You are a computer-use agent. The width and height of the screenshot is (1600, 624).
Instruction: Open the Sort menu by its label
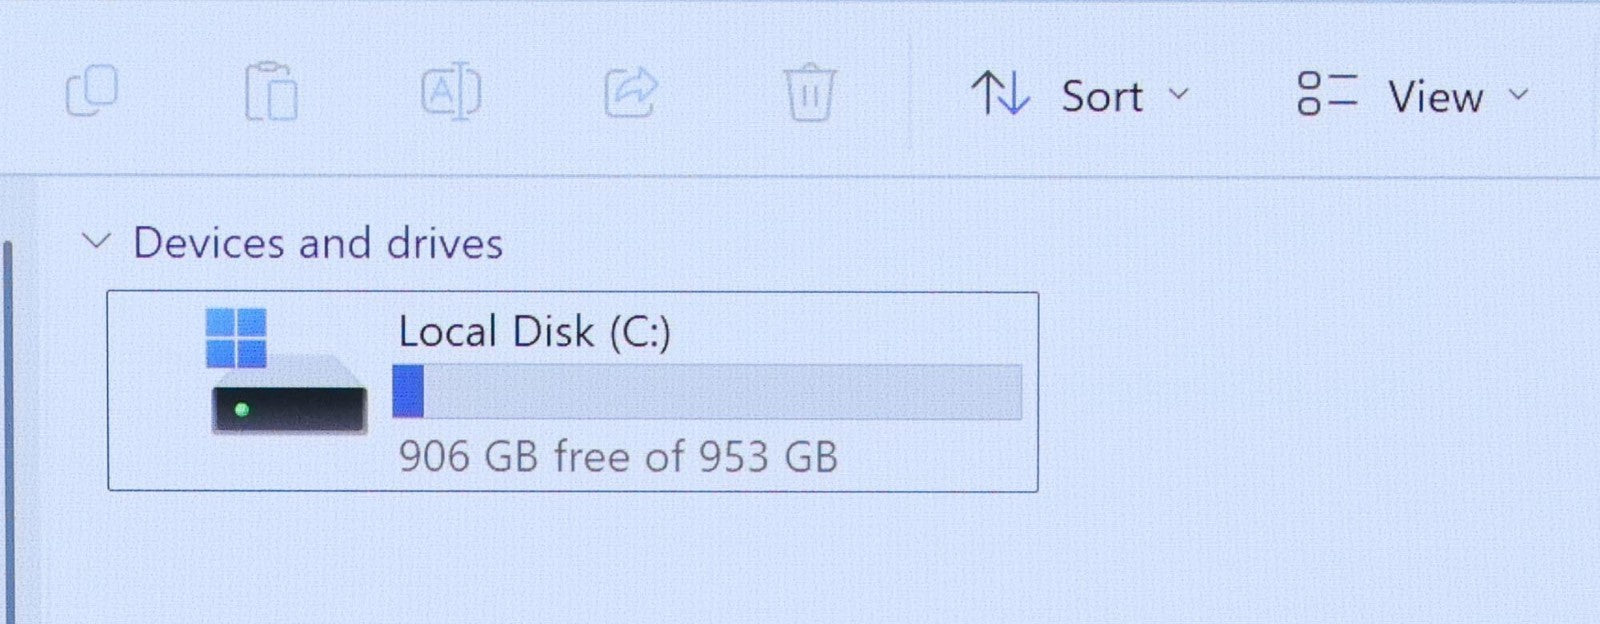pyautogui.click(x=1101, y=97)
